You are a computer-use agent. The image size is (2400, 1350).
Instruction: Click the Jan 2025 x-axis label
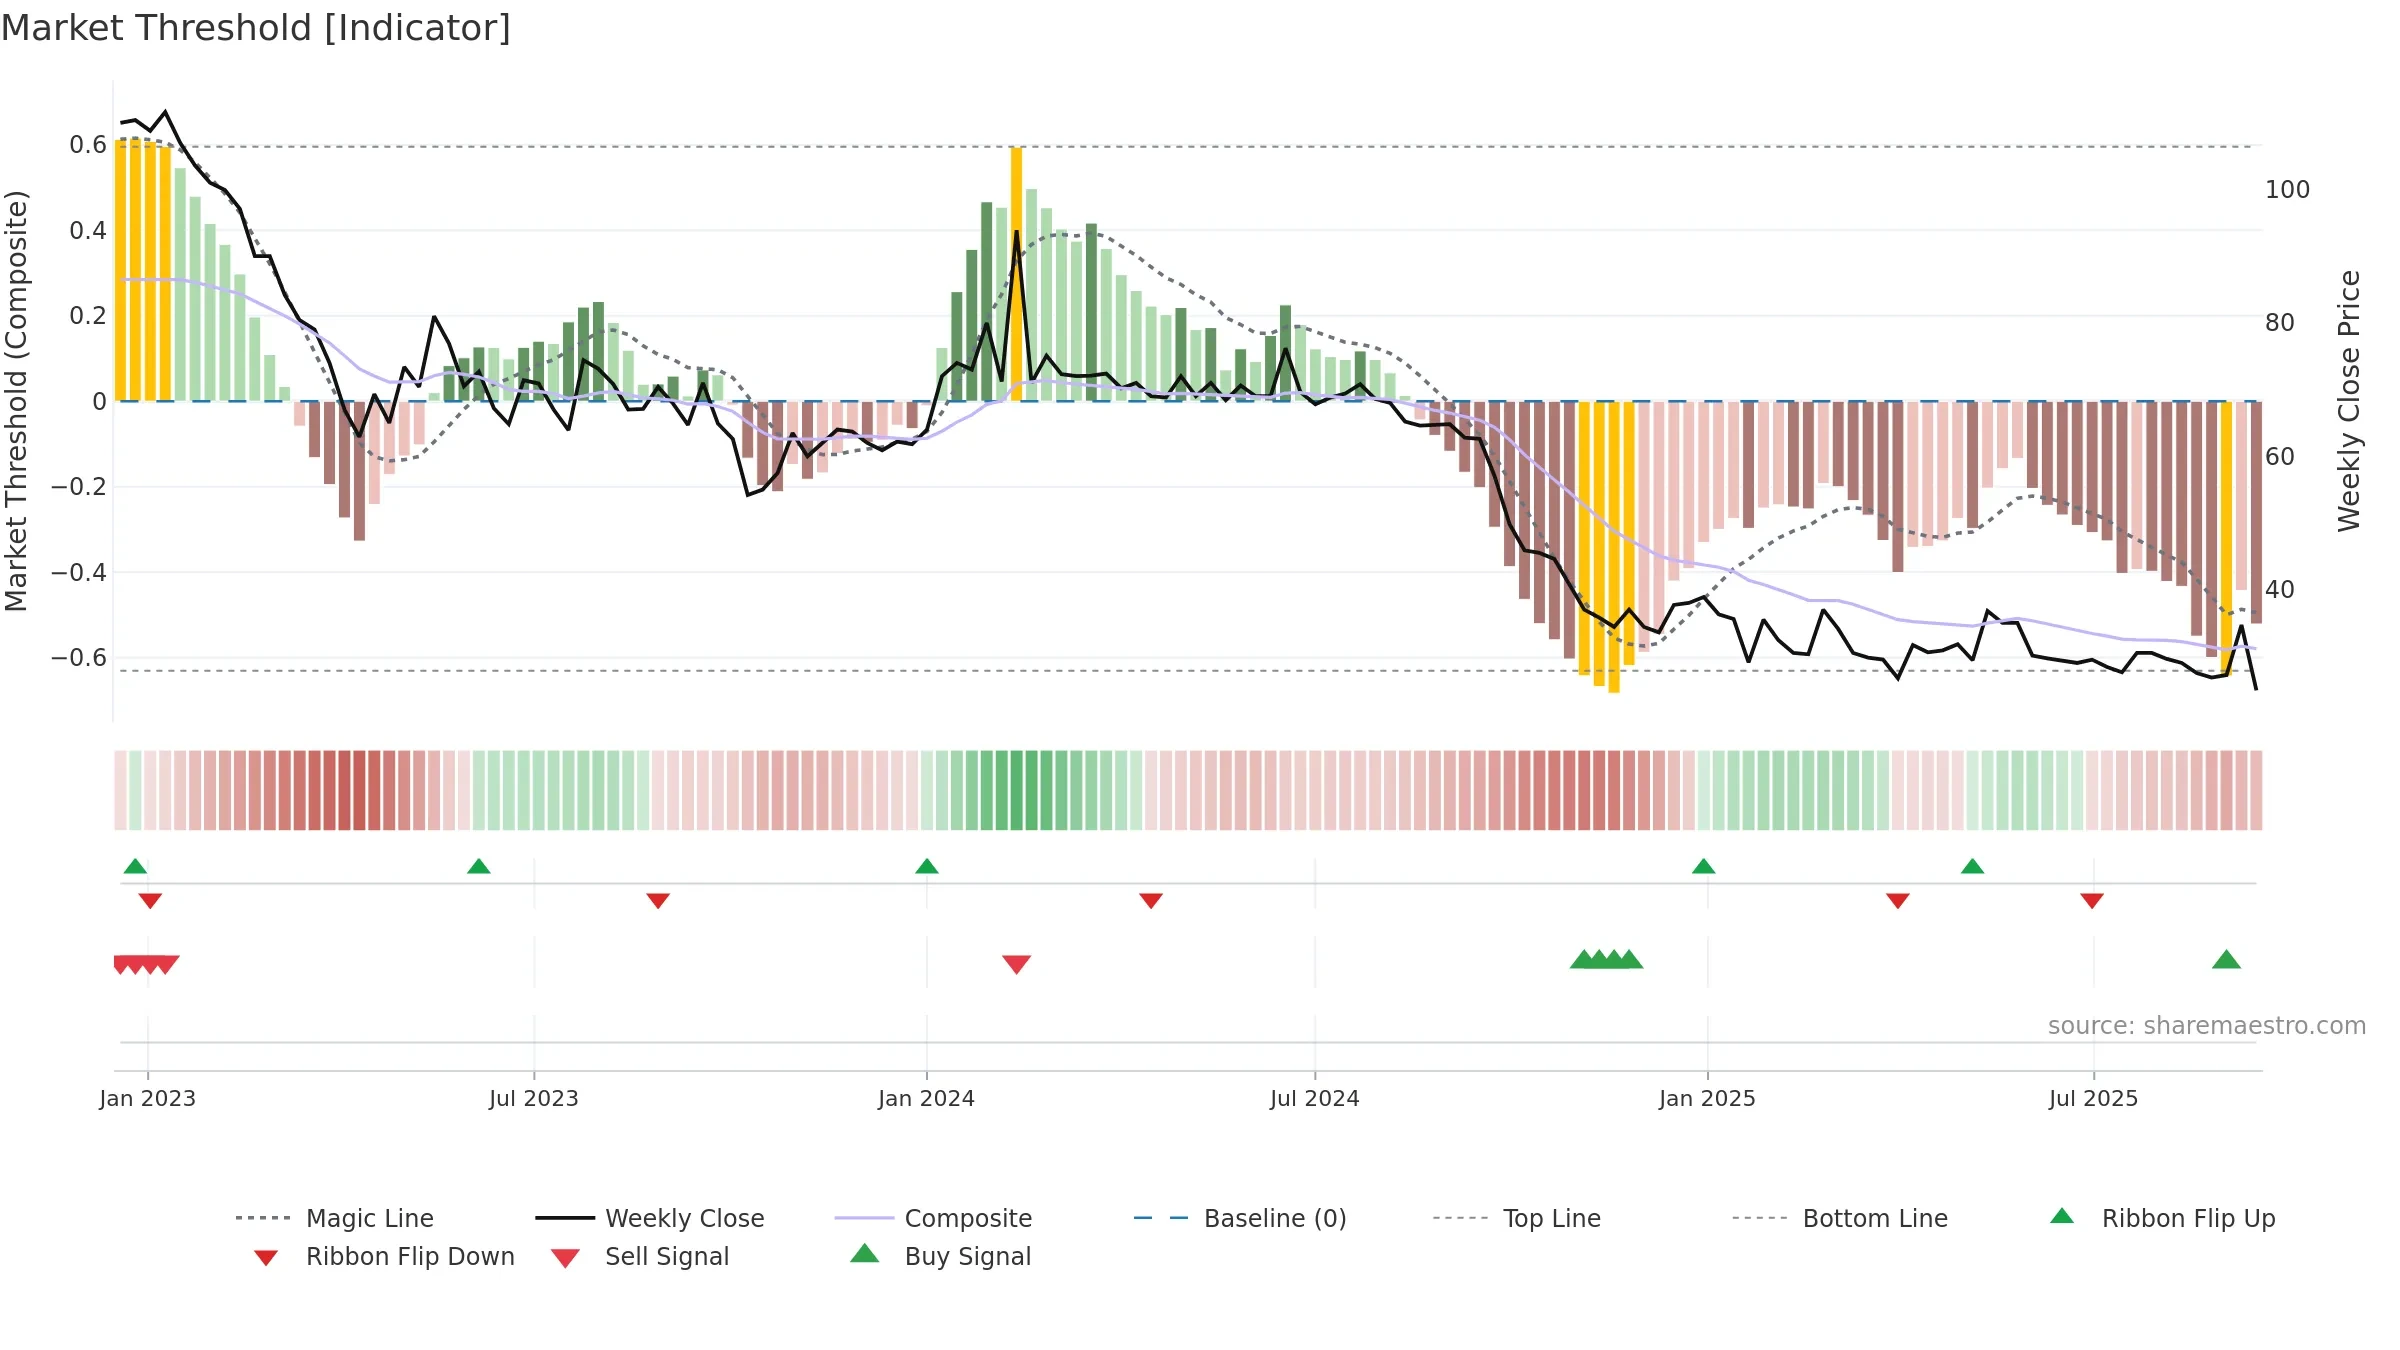[1707, 1098]
